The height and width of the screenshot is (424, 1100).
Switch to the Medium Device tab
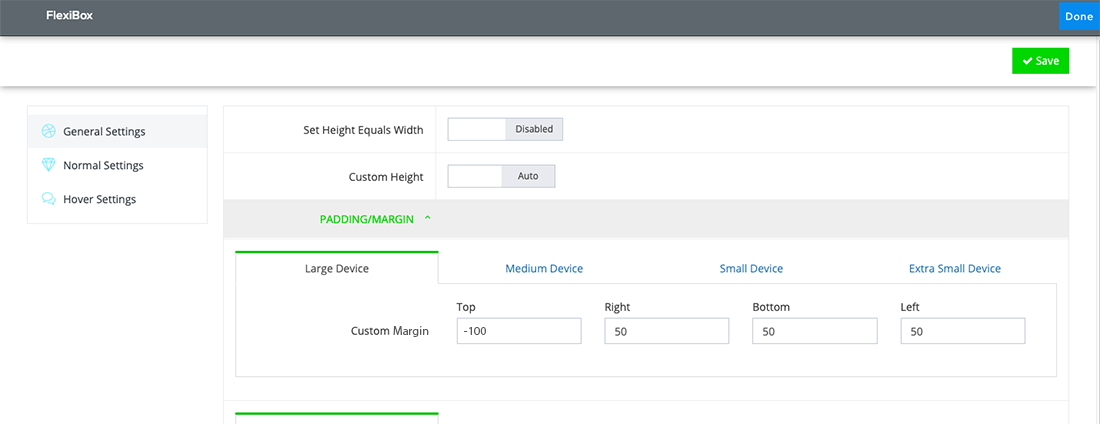pyautogui.click(x=544, y=268)
